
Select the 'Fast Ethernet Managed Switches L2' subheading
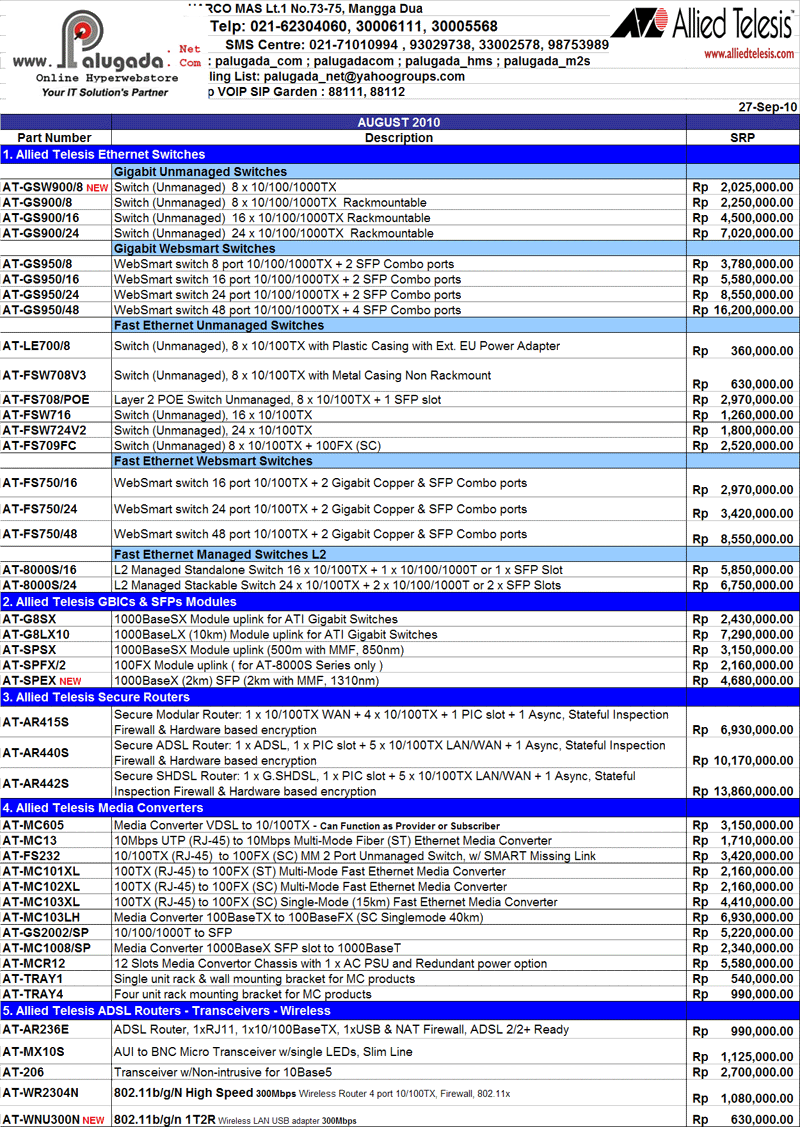coord(220,555)
